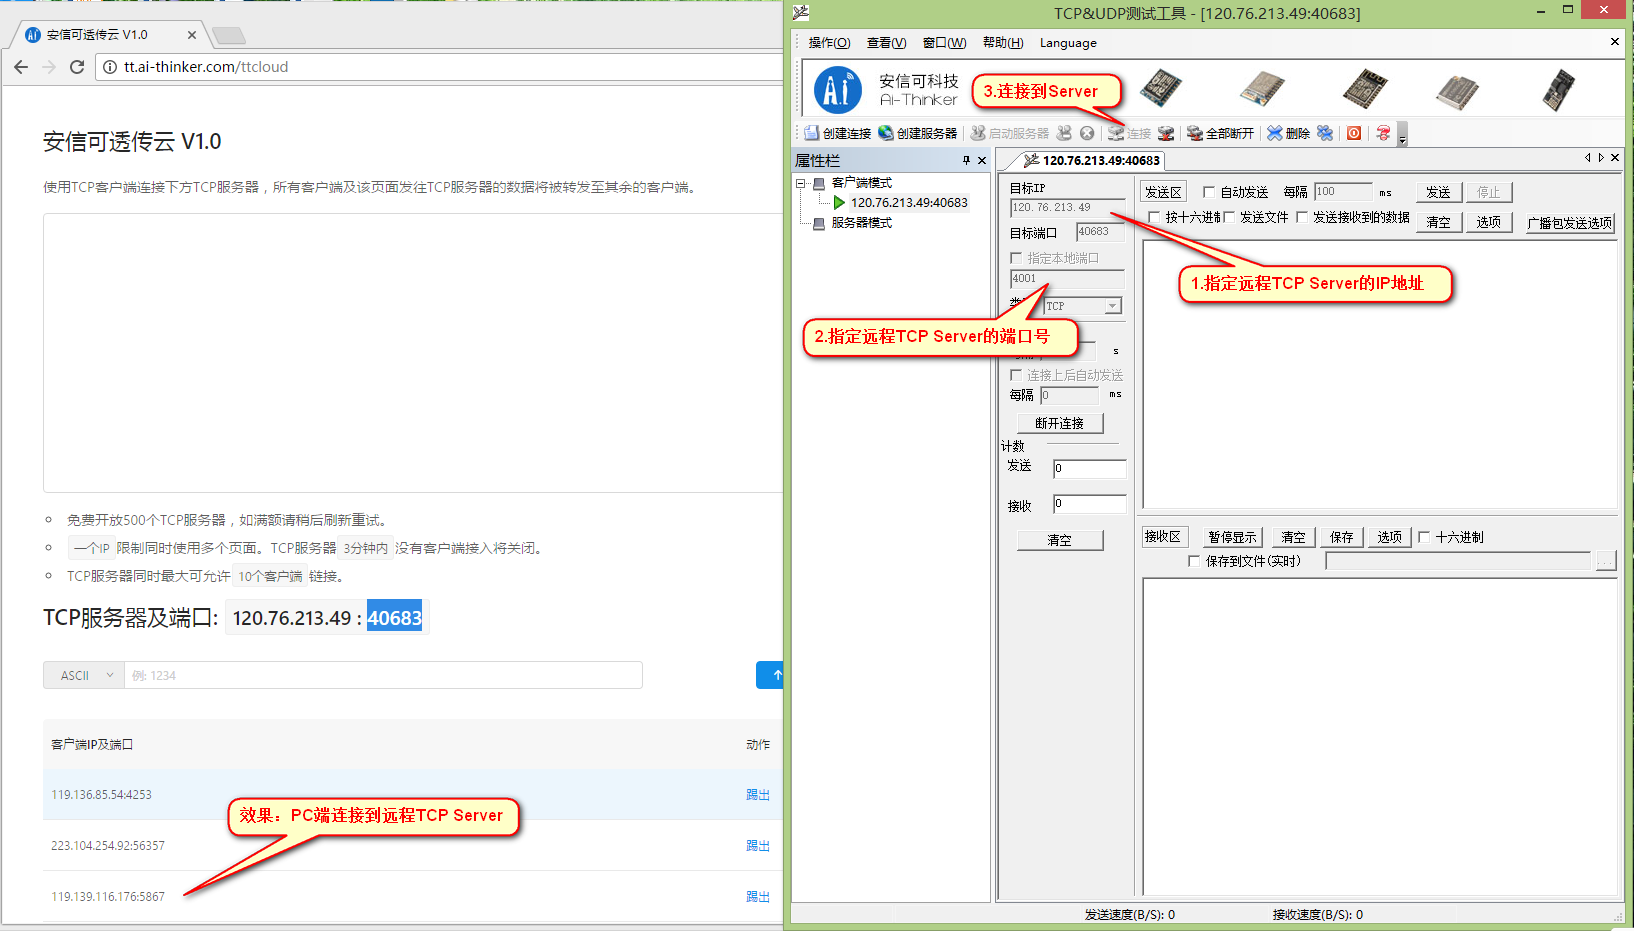The width and height of the screenshot is (1634, 931).
Task: Click the 例: 1234 message input field
Action: tap(383, 675)
